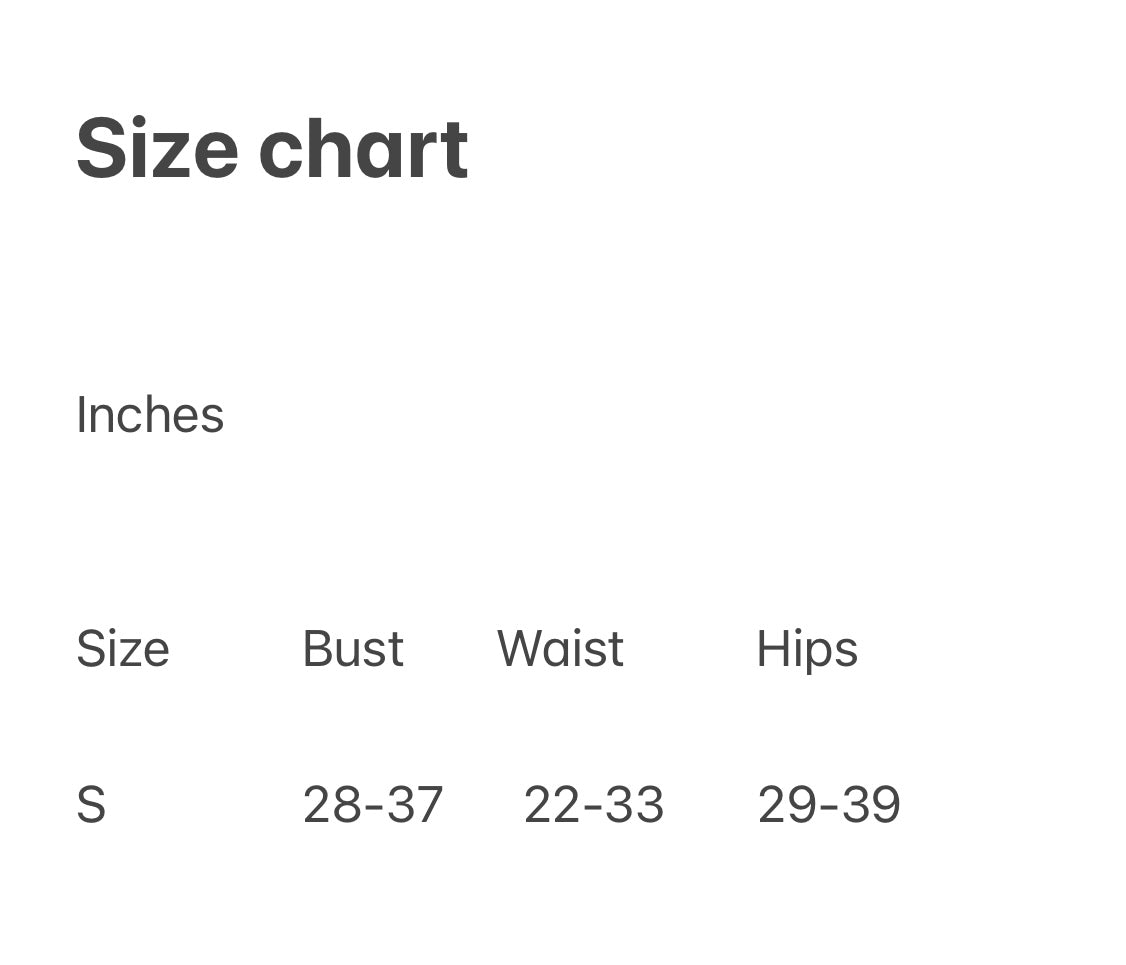
Task: Select the hips measurement "29-39"
Action: [829, 805]
